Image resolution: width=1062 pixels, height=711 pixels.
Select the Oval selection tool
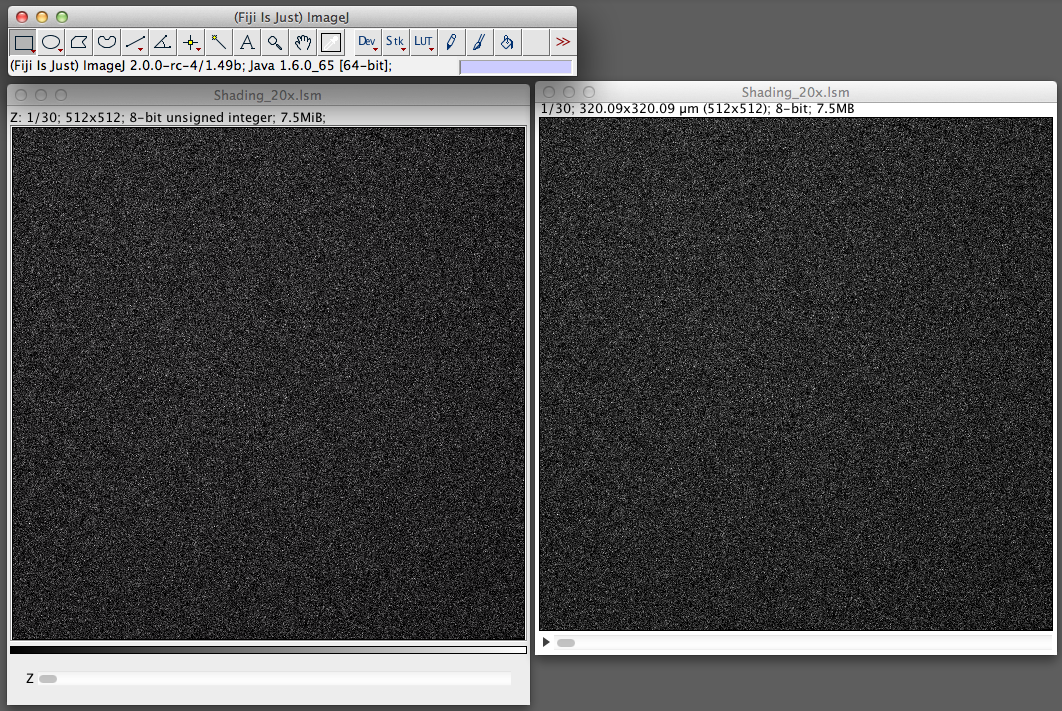pyautogui.click(x=51, y=42)
